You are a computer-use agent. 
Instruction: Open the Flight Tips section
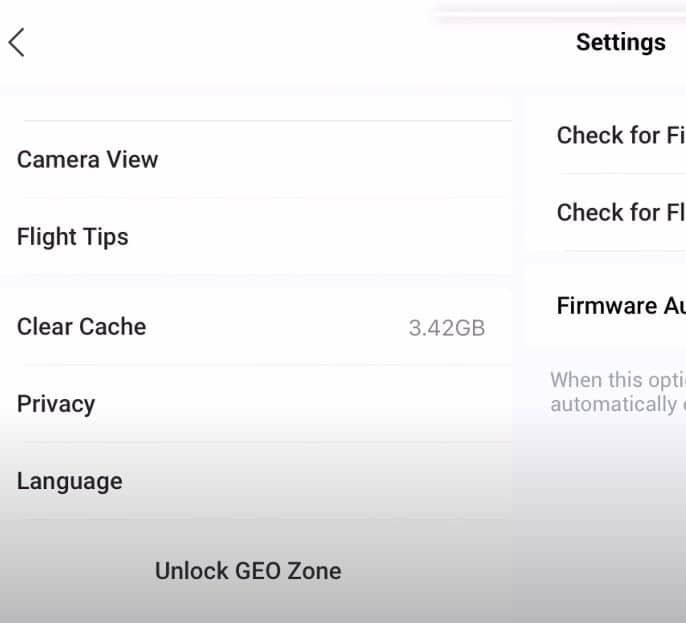tap(256, 237)
